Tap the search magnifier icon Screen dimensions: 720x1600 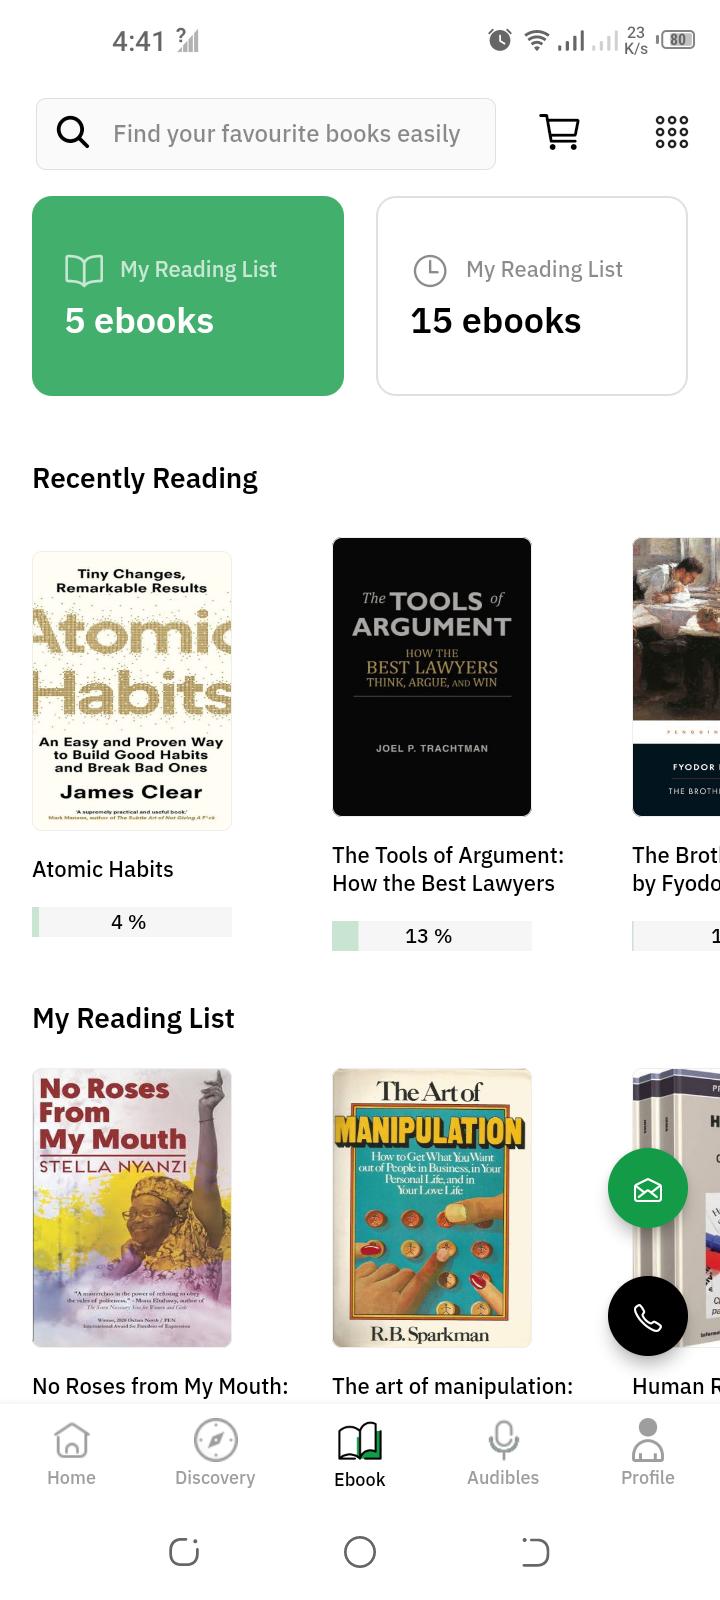(72, 132)
